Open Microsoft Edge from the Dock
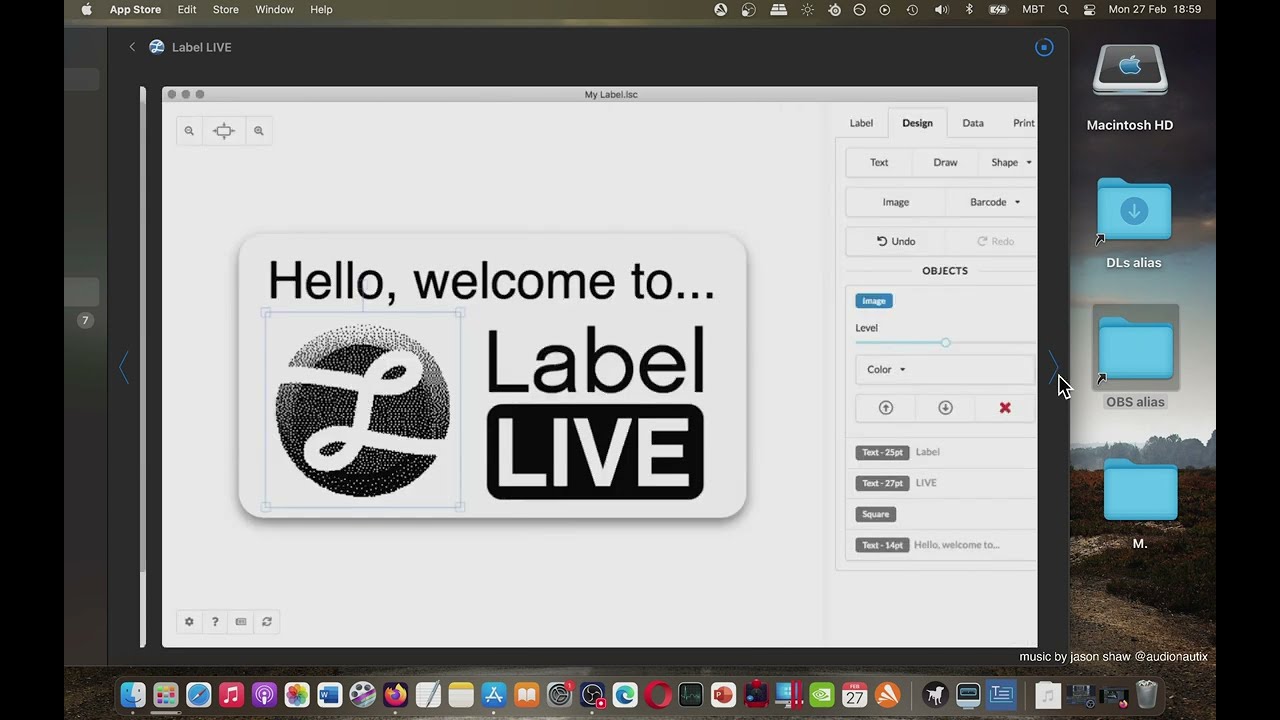1280x720 pixels. click(x=625, y=694)
